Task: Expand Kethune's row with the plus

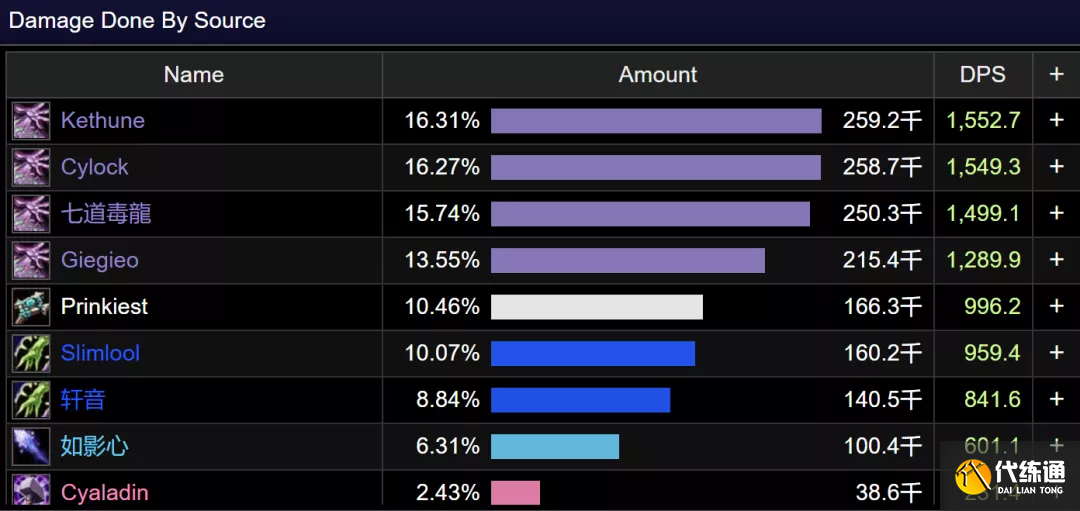Action: (x=1056, y=120)
